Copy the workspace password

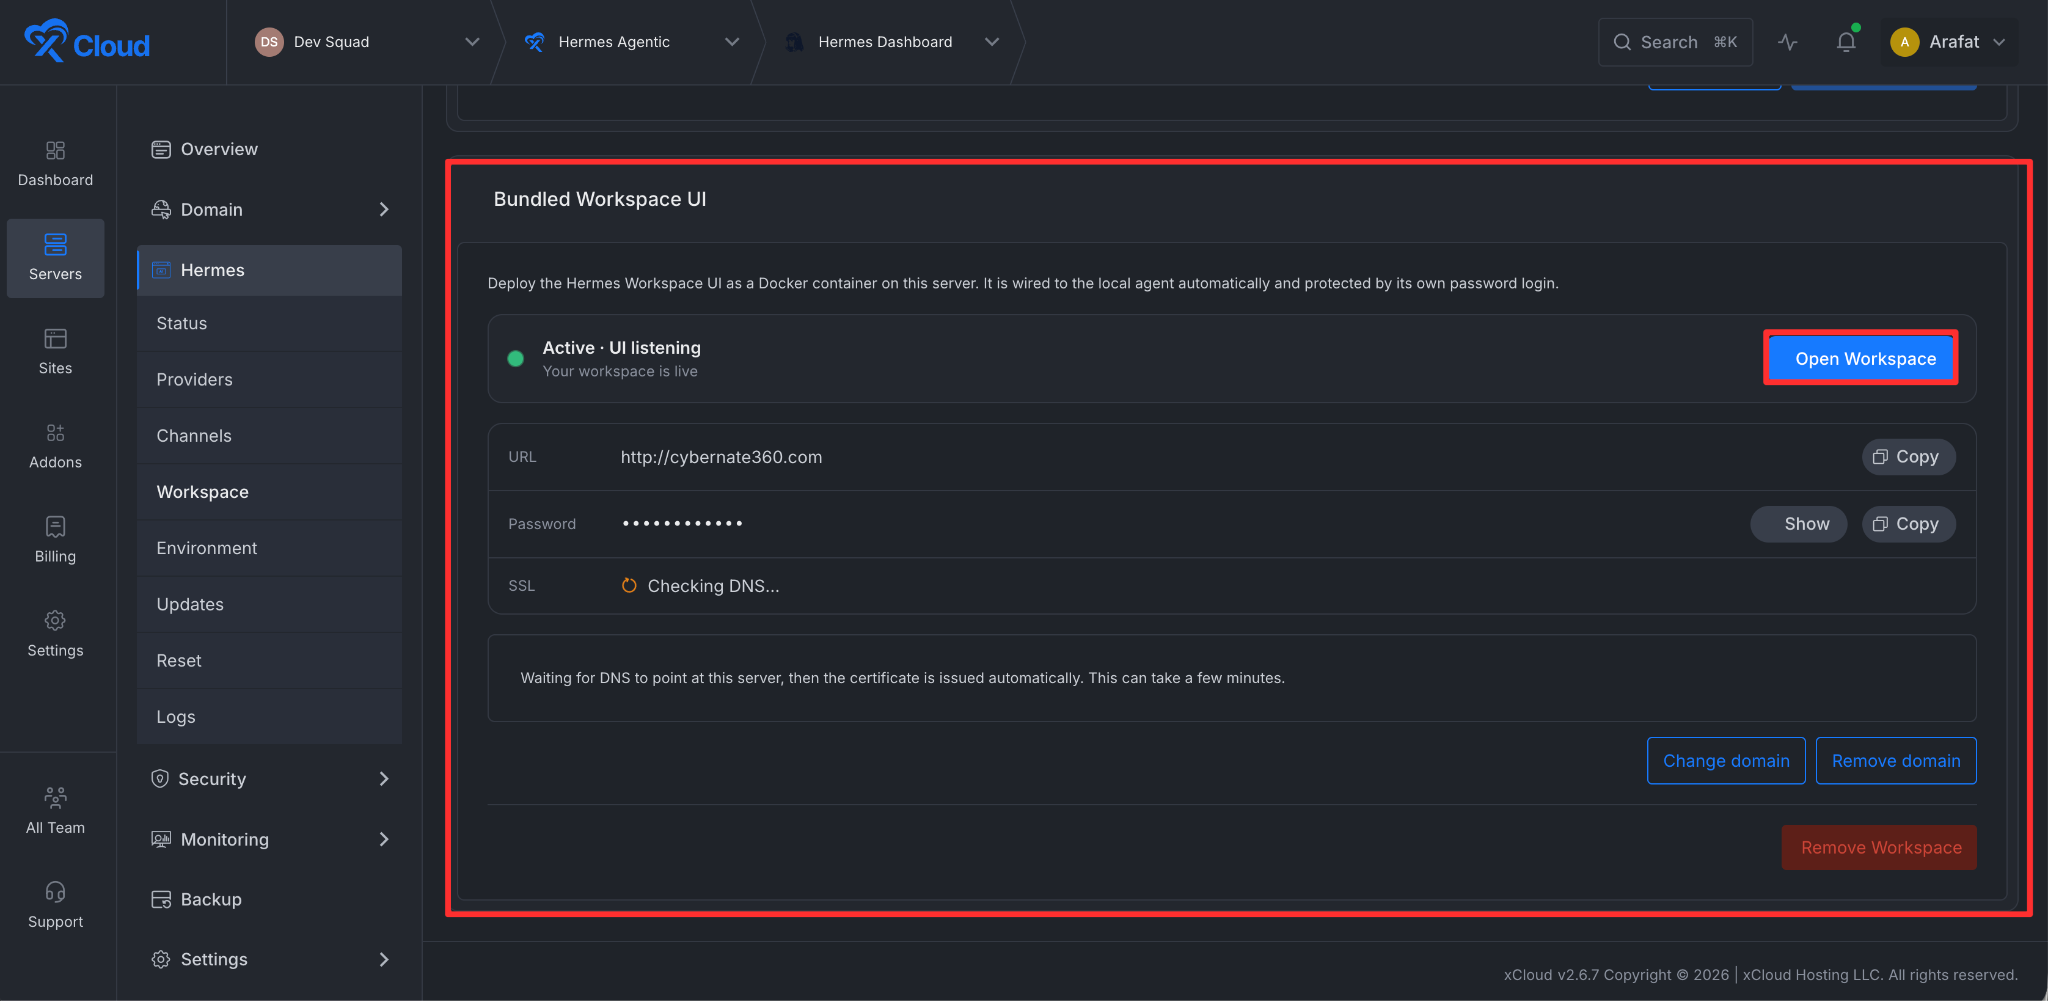[1908, 523]
